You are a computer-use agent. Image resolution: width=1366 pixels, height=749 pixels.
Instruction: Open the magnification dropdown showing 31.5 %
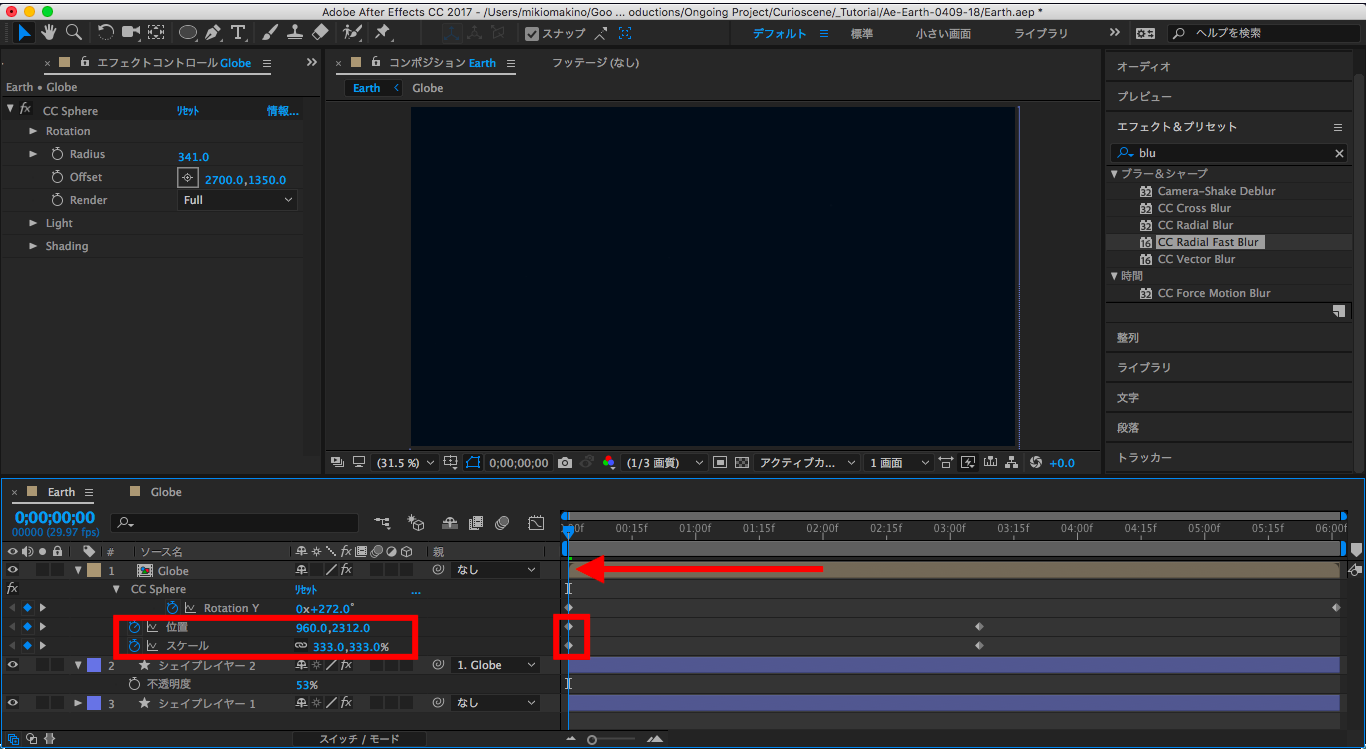click(x=404, y=463)
